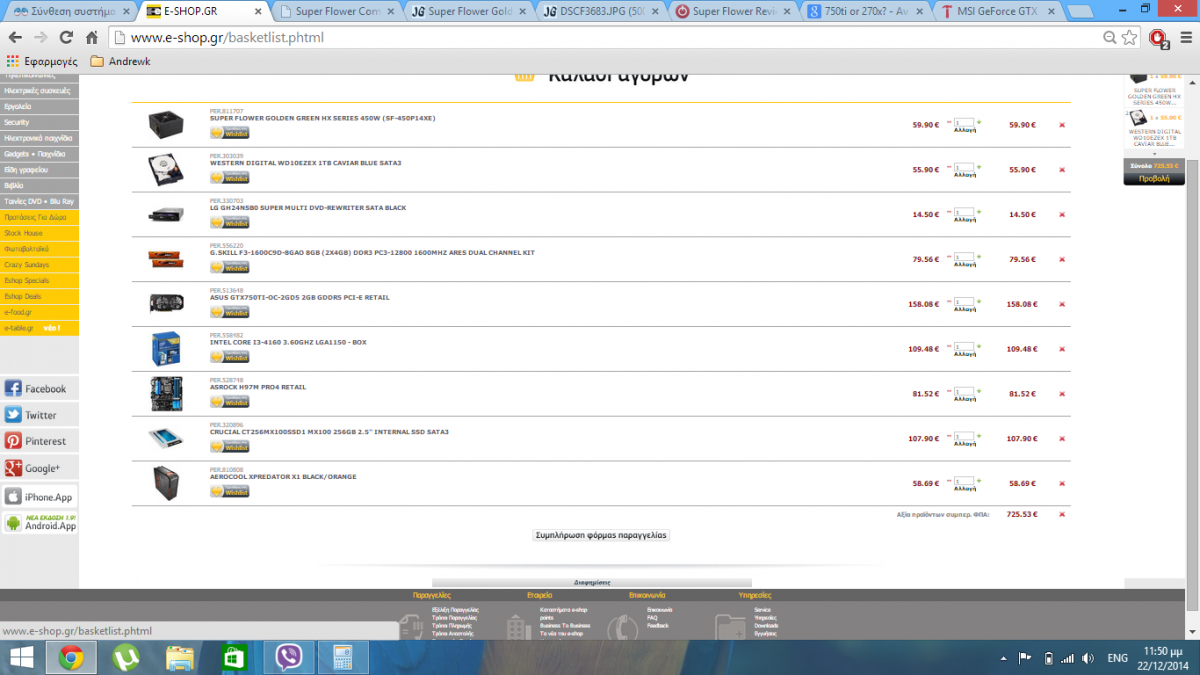Remove the G.Skill RAM kit from basket
The image size is (1200, 675).
[1062, 259]
